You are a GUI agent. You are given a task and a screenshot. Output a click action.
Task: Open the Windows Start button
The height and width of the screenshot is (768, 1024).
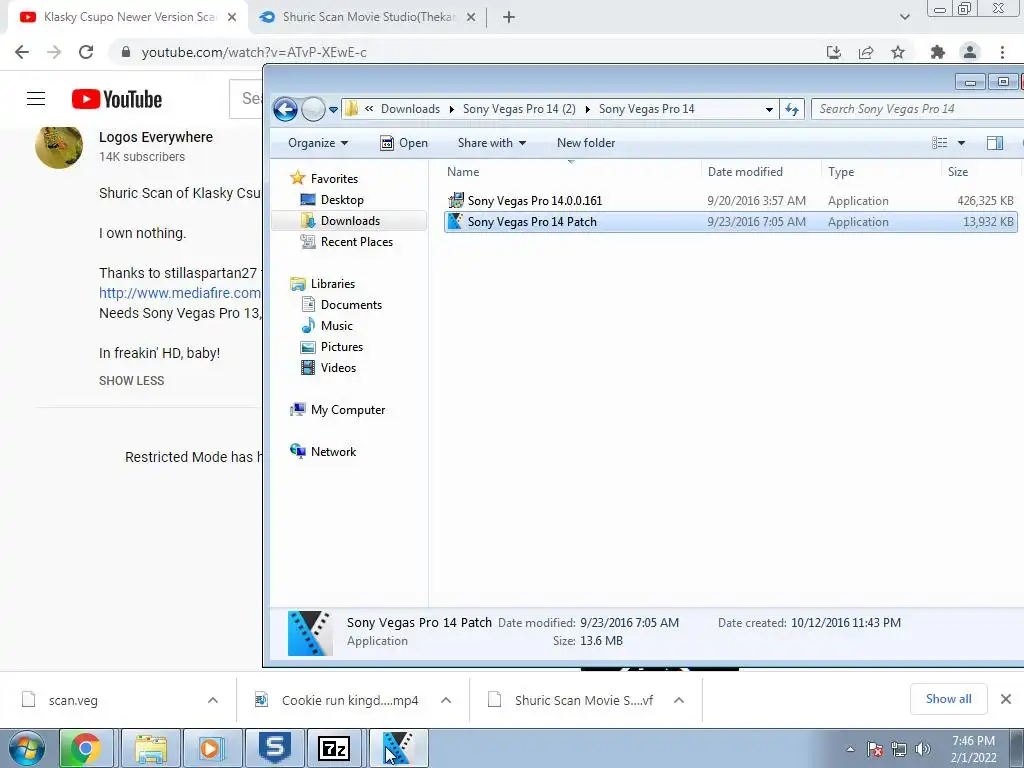click(27, 748)
